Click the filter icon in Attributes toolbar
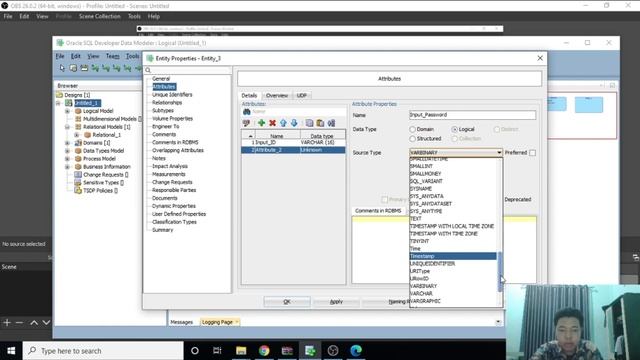640x360 pixels. (246, 123)
